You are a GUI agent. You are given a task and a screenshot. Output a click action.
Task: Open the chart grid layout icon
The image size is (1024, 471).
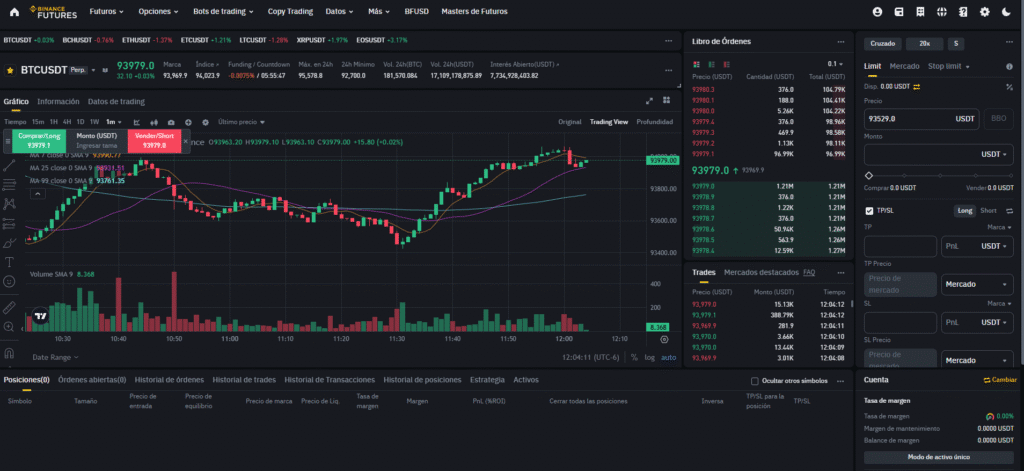click(666, 101)
